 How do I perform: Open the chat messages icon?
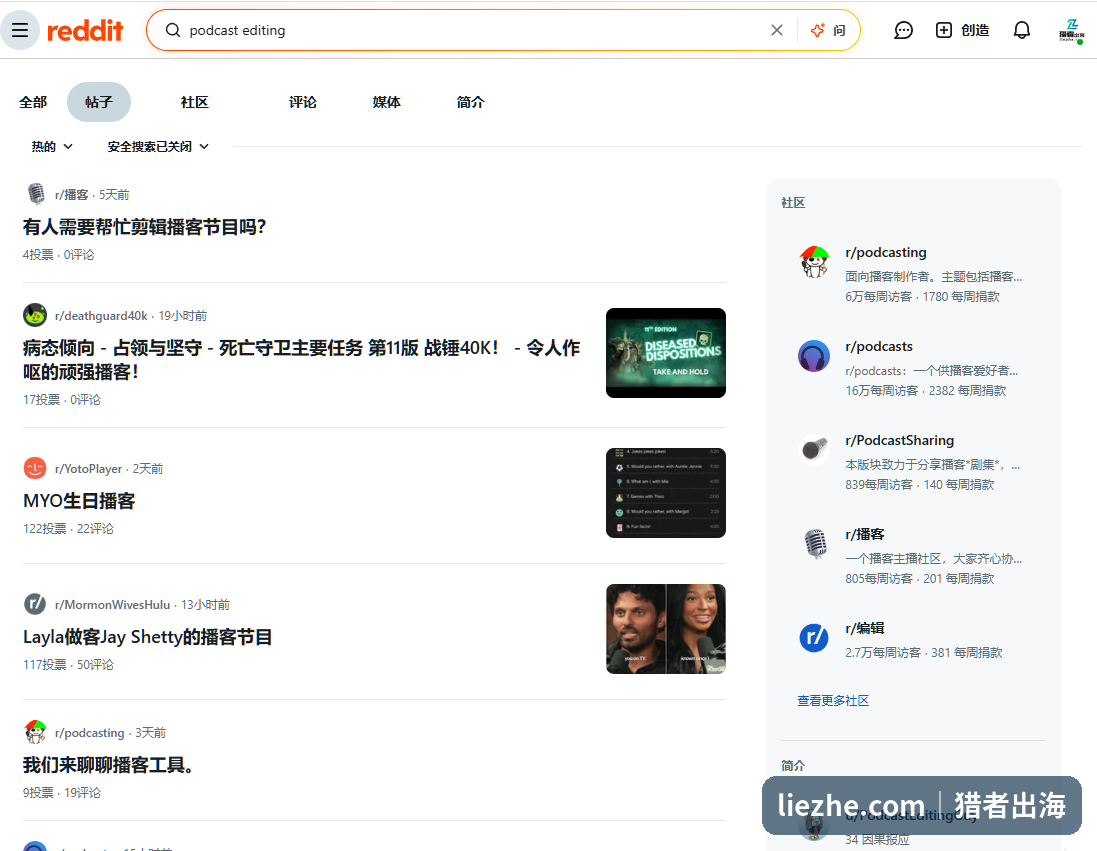coord(903,30)
